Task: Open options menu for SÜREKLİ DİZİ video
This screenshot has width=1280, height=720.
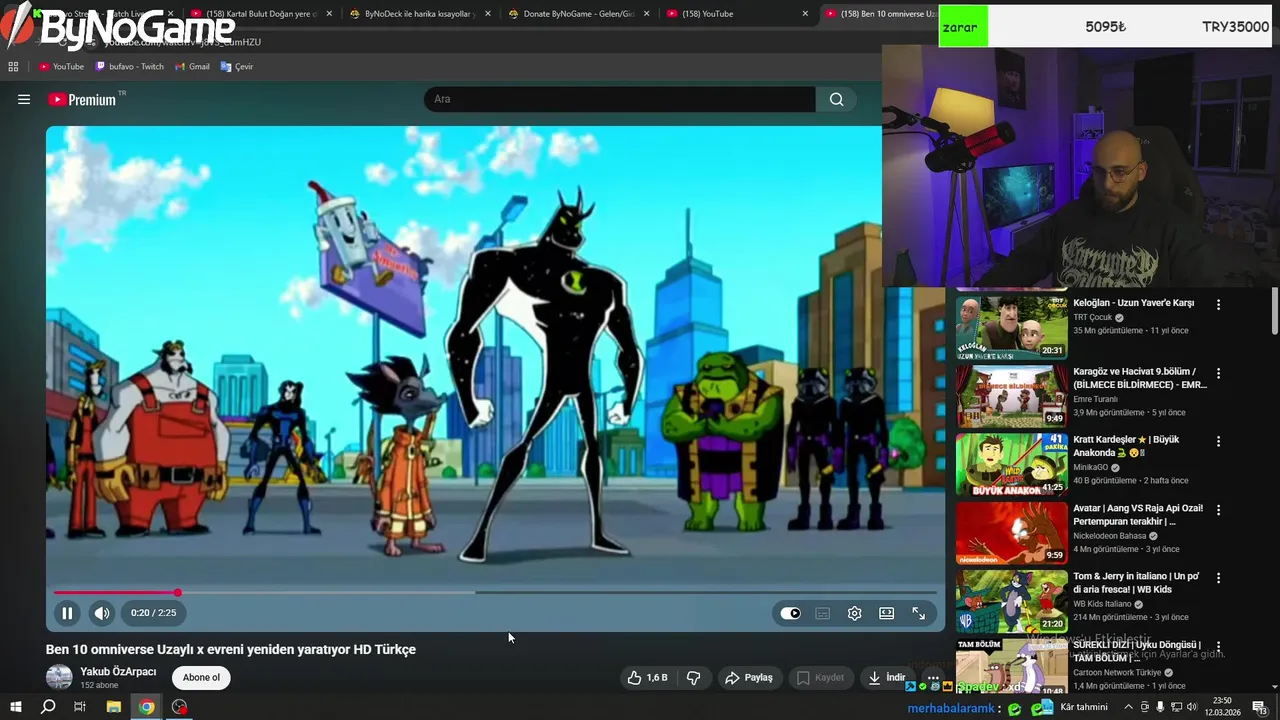Action: [1218, 646]
